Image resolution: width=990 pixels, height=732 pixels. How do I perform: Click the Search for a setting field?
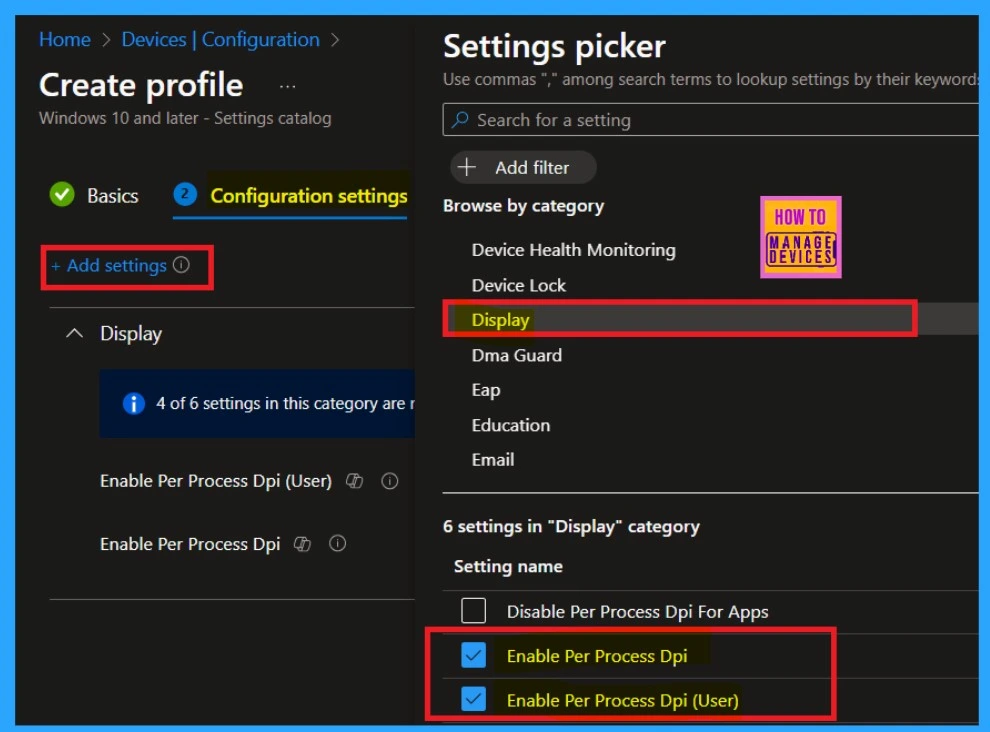[x=710, y=120]
